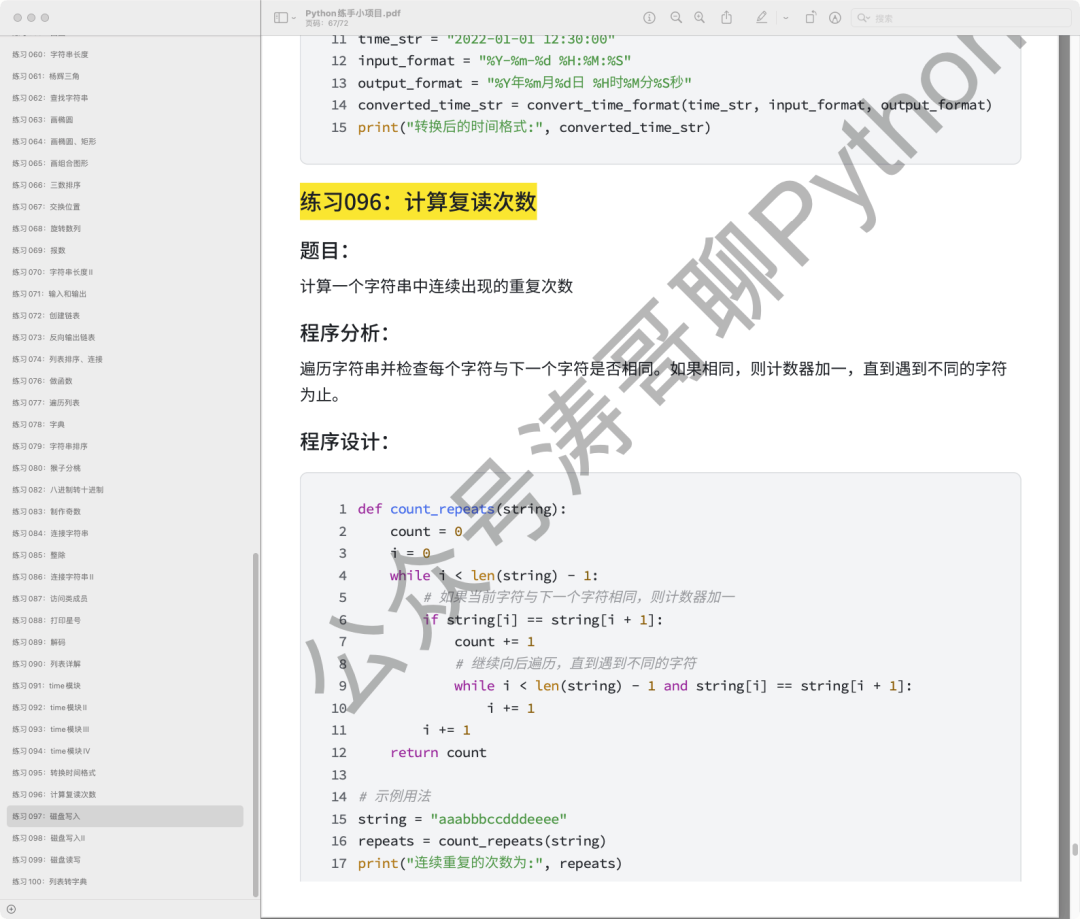Open outline entry 练习 082: 八进制转十进制

click(x=58, y=491)
